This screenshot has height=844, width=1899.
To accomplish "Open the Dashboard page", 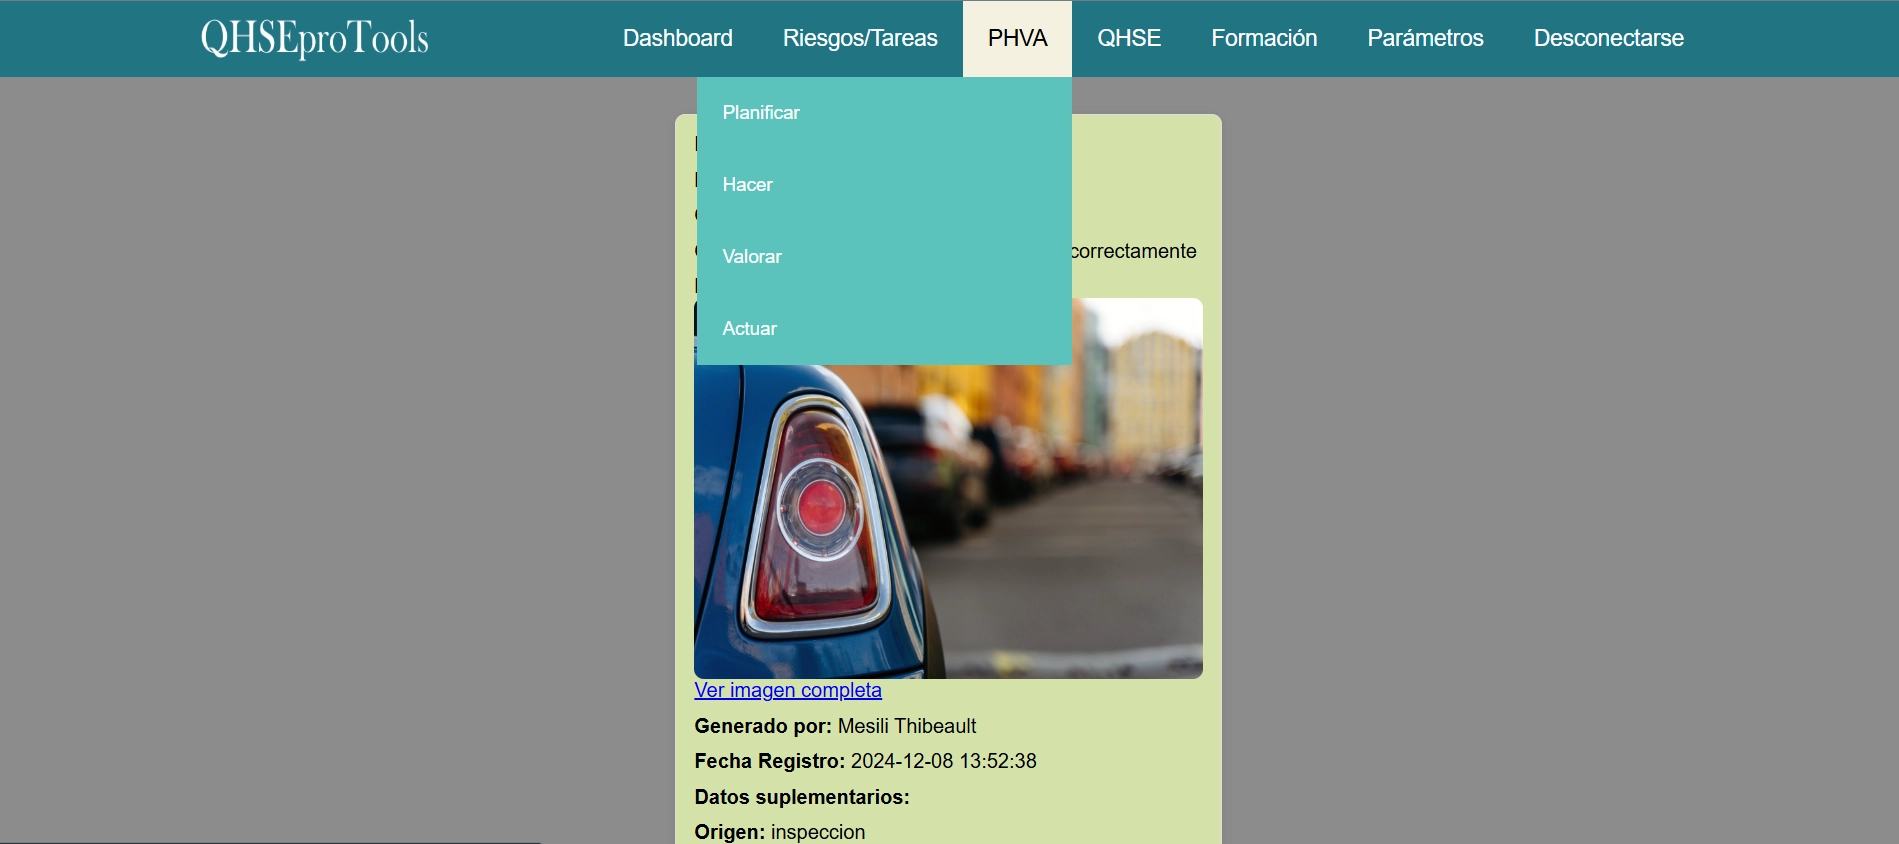I will click(677, 38).
